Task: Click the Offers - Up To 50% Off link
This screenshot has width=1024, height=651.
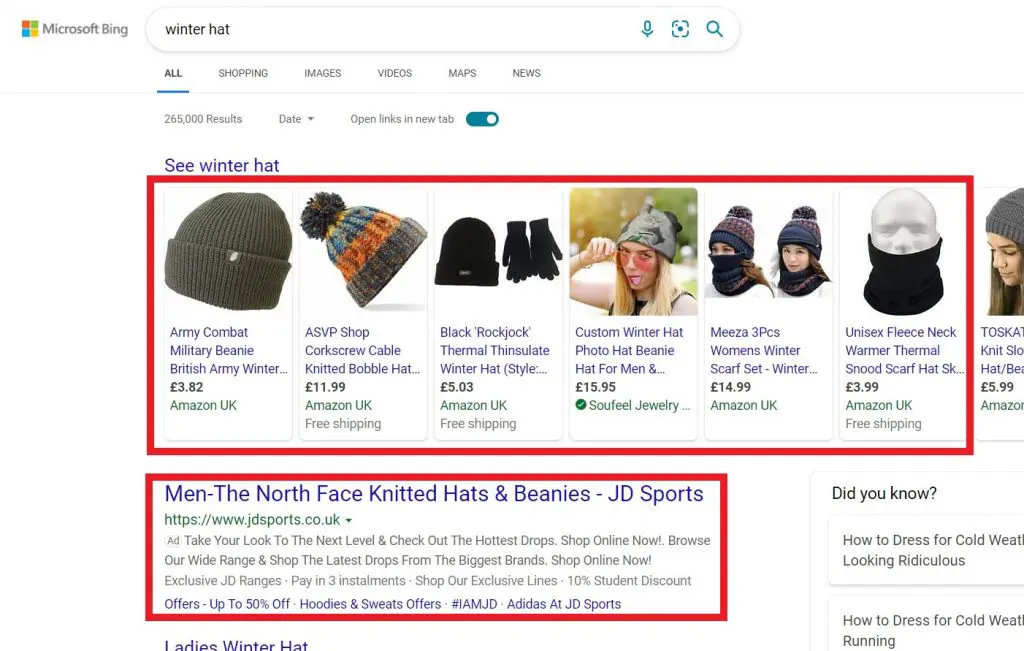Action: 227,604
